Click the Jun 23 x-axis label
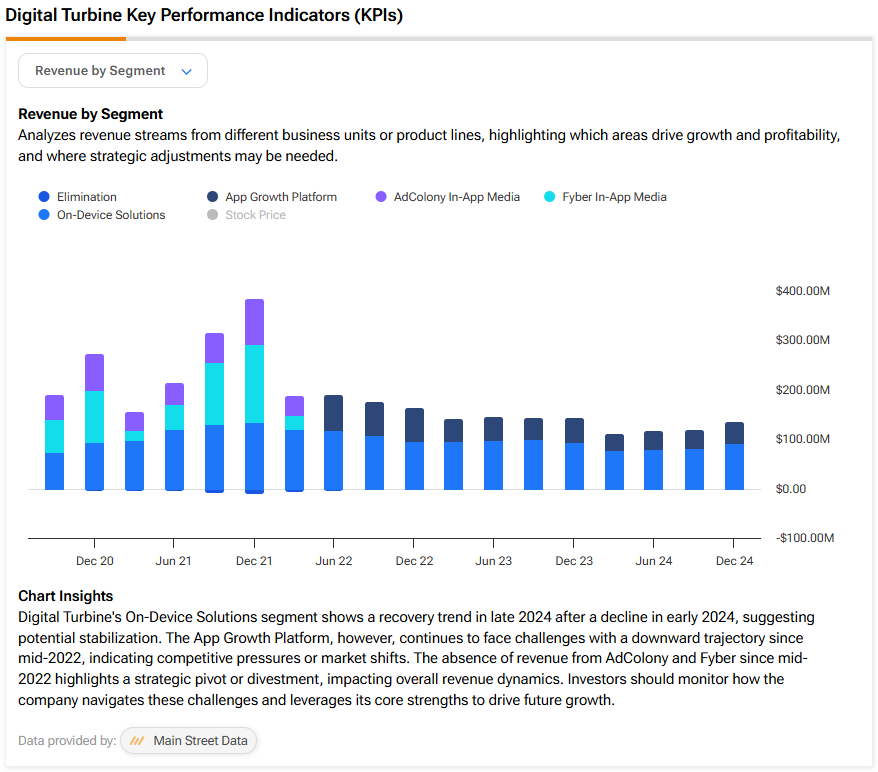The height and width of the screenshot is (772, 878). 494,561
